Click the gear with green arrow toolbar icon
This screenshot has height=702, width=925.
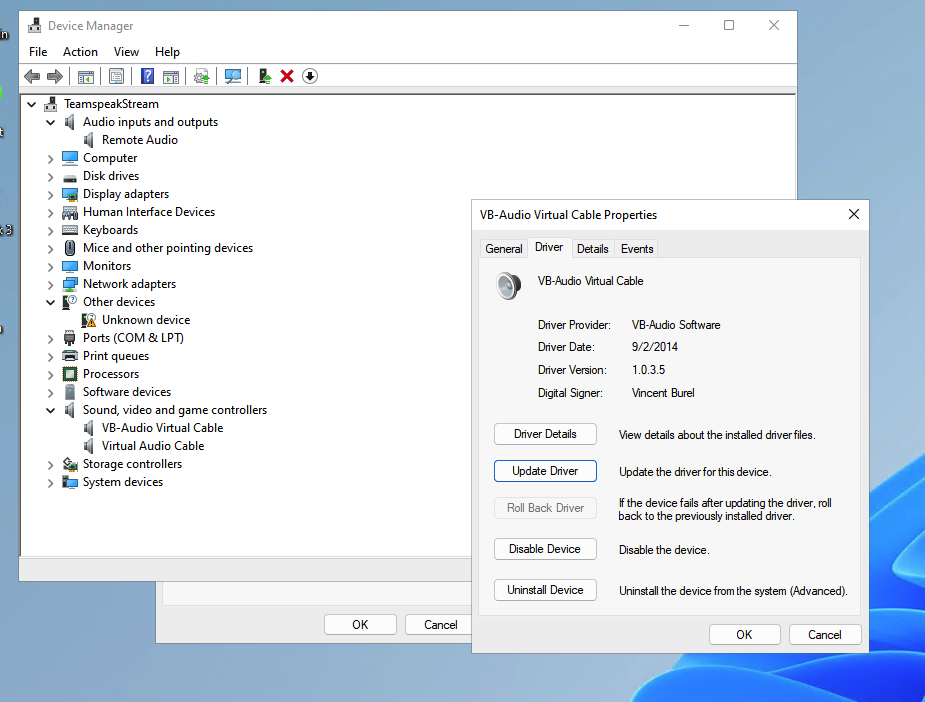(x=202, y=76)
